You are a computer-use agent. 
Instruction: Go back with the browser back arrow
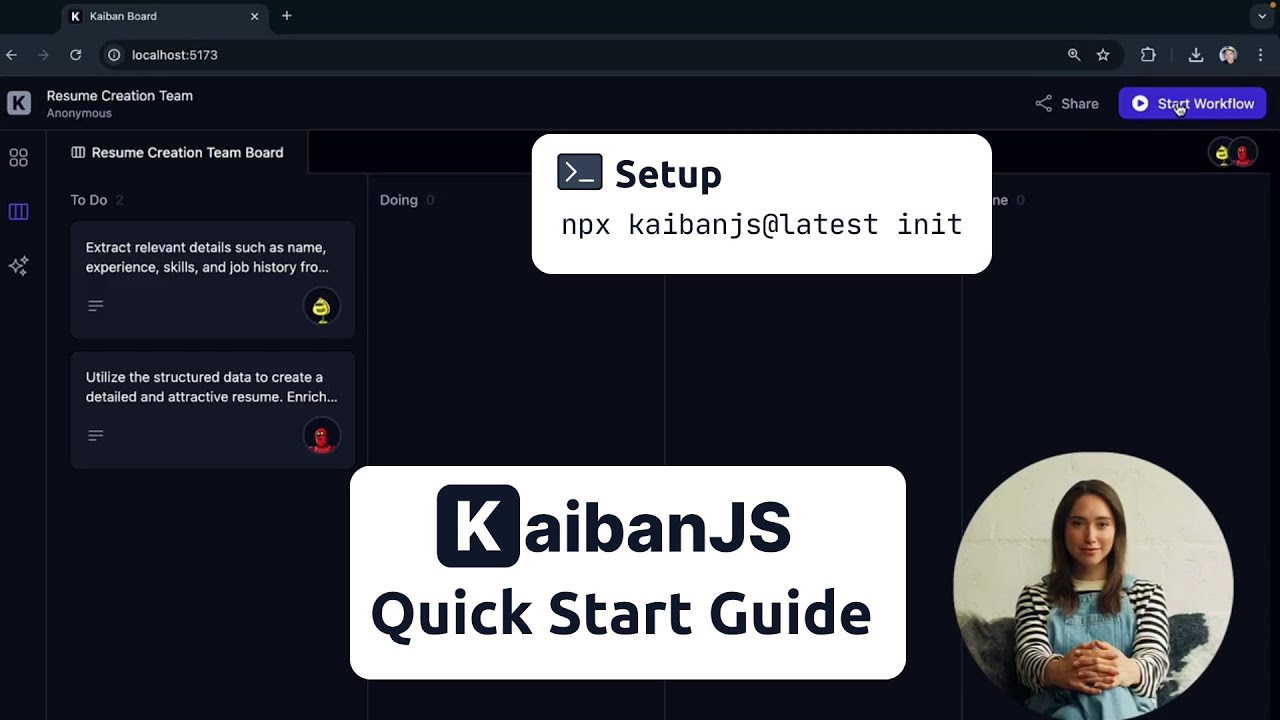(12, 55)
